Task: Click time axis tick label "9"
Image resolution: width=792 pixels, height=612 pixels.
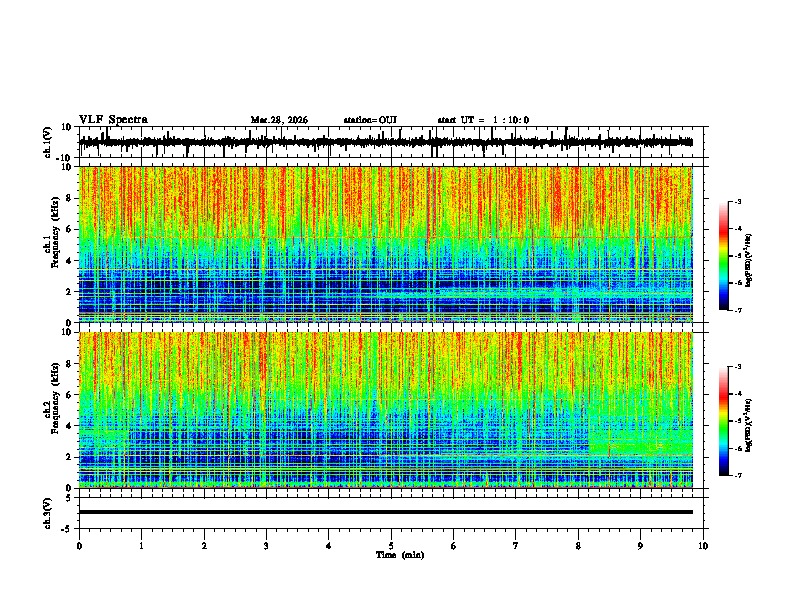Action: (640, 546)
